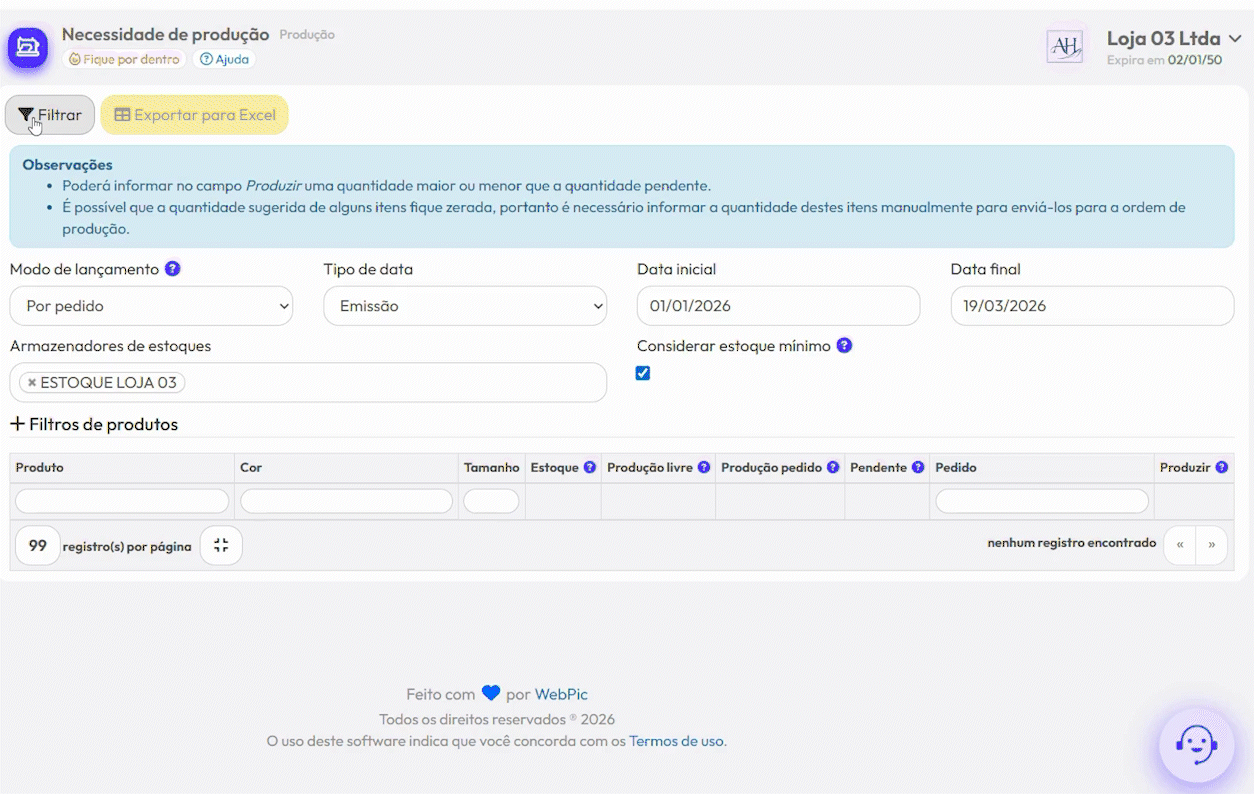Click help icon beside Considerar estoque mínimo
This screenshot has width=1254, height=794.
coord(844,346)
